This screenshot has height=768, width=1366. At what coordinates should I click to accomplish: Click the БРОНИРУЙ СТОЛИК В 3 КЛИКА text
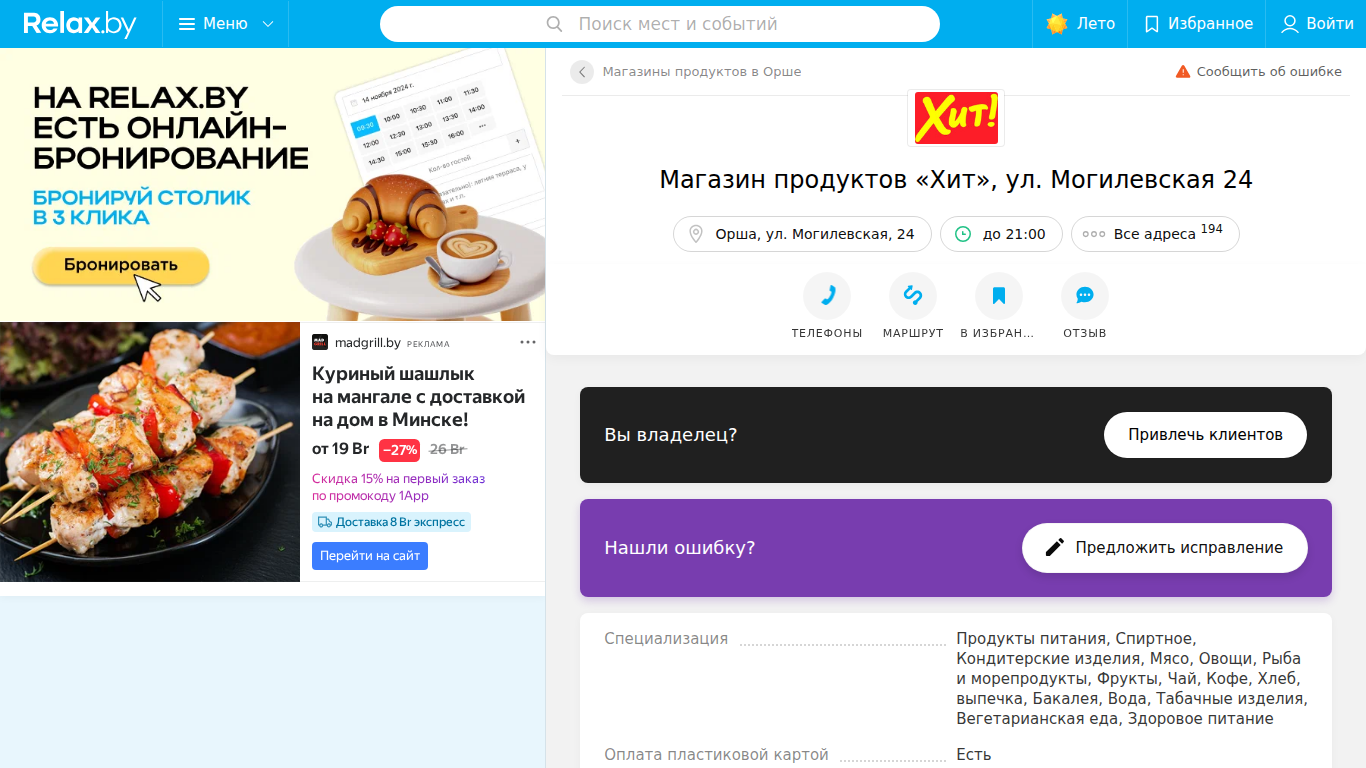pyautogui.click(x=141, y=207)
